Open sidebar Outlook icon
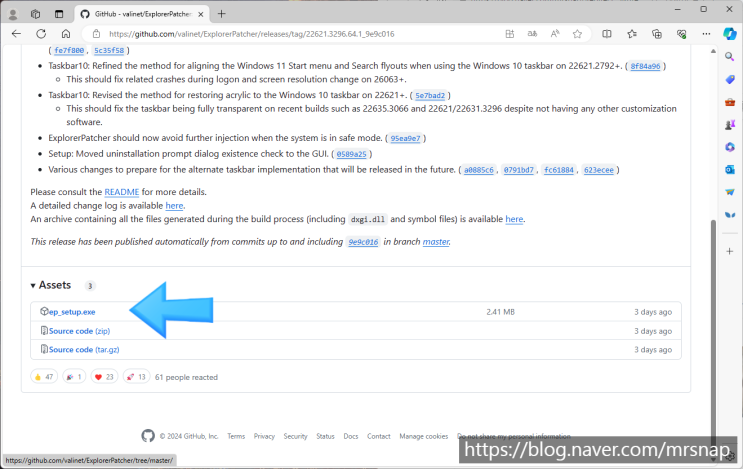The height and width of the screenshot is (469, 743). pos(730,170)
